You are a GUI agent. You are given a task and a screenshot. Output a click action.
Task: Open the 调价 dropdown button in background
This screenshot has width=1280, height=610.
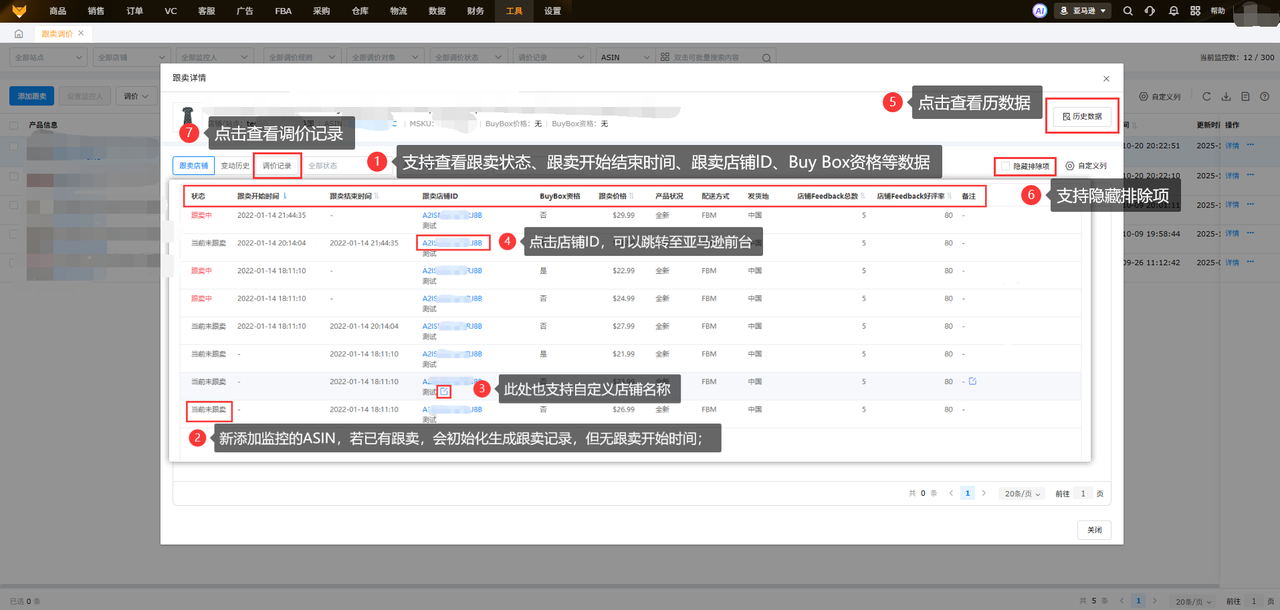[x=137, y=96]
